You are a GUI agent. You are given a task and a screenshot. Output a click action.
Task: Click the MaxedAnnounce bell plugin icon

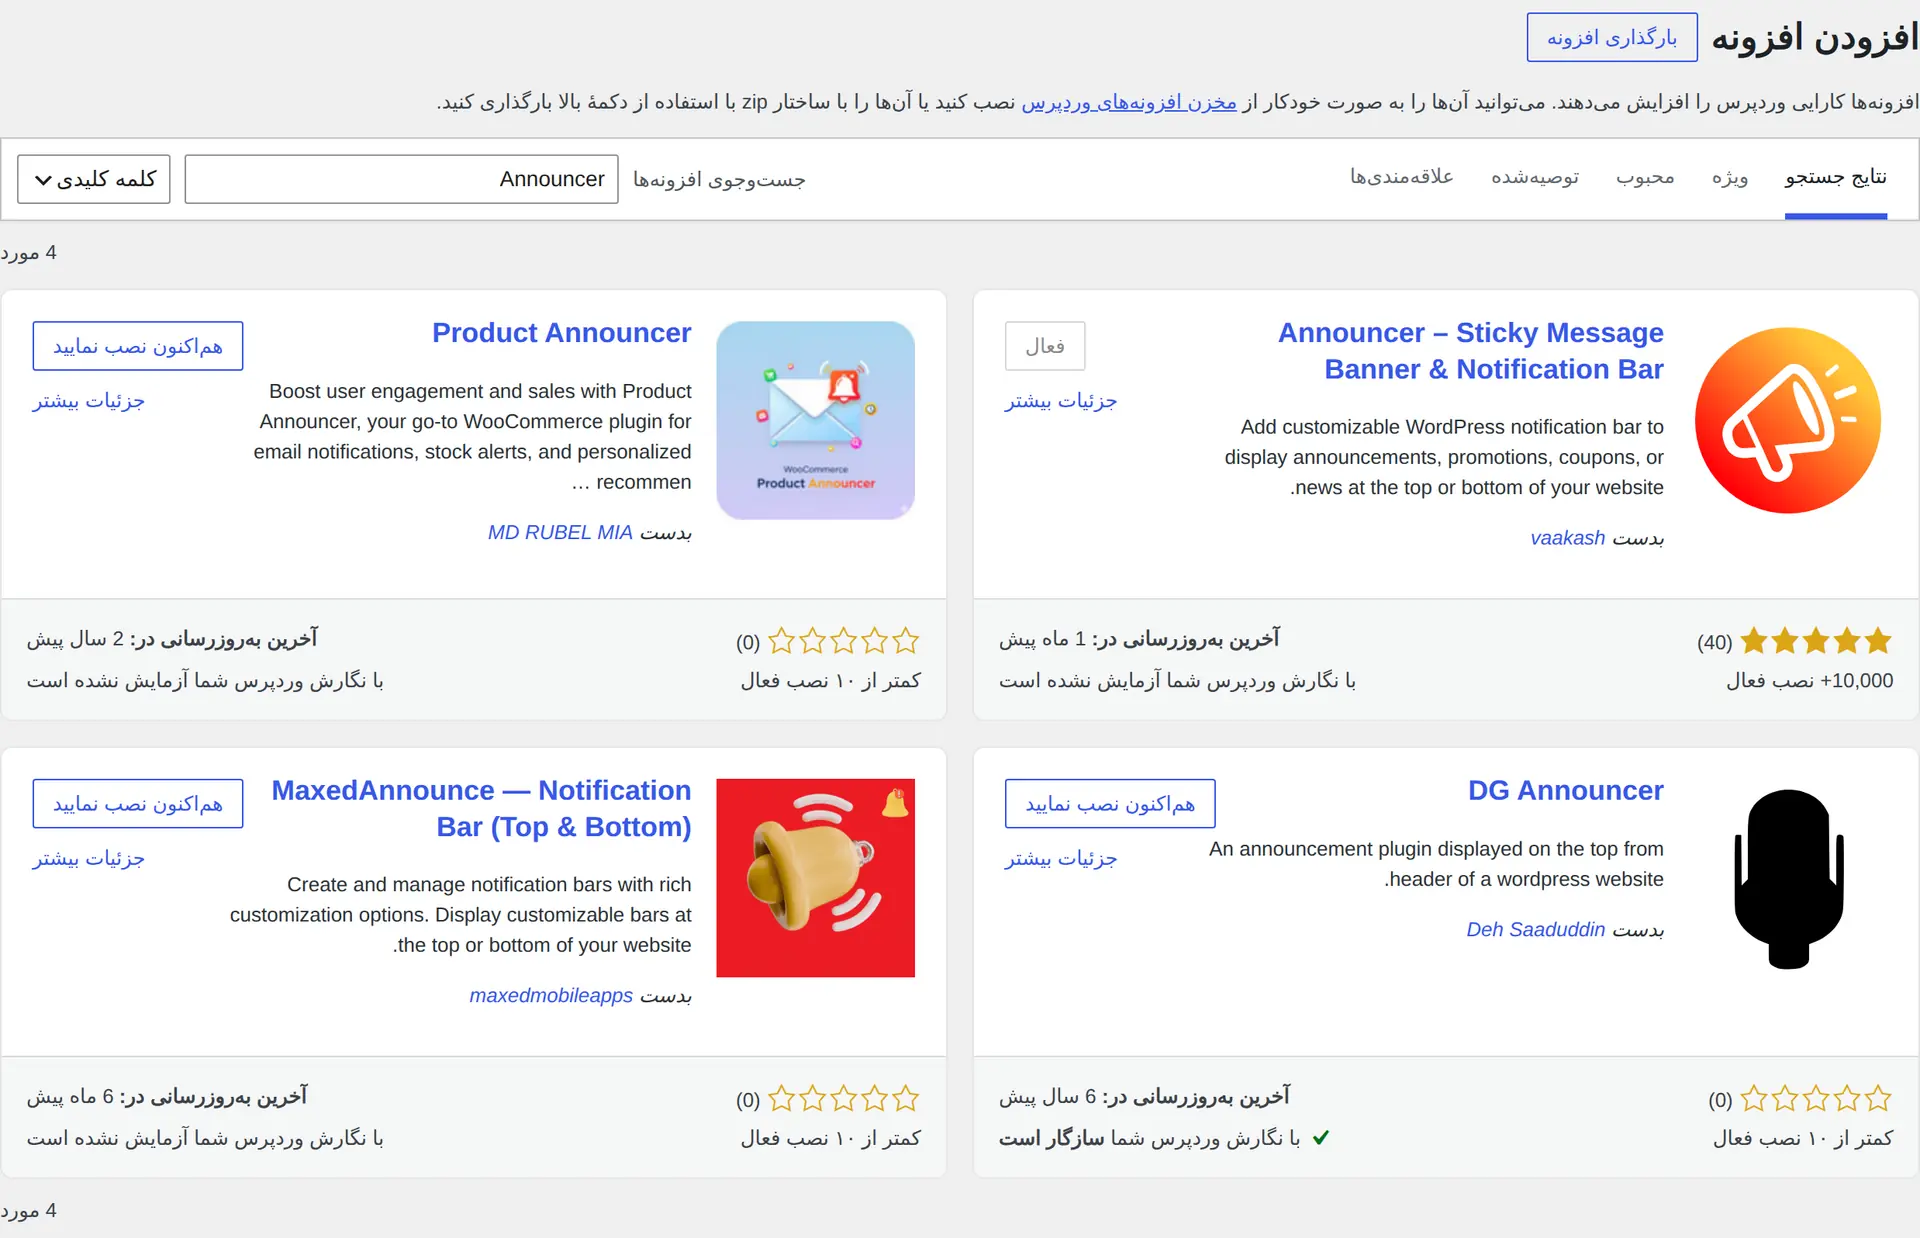coord(816,878)
